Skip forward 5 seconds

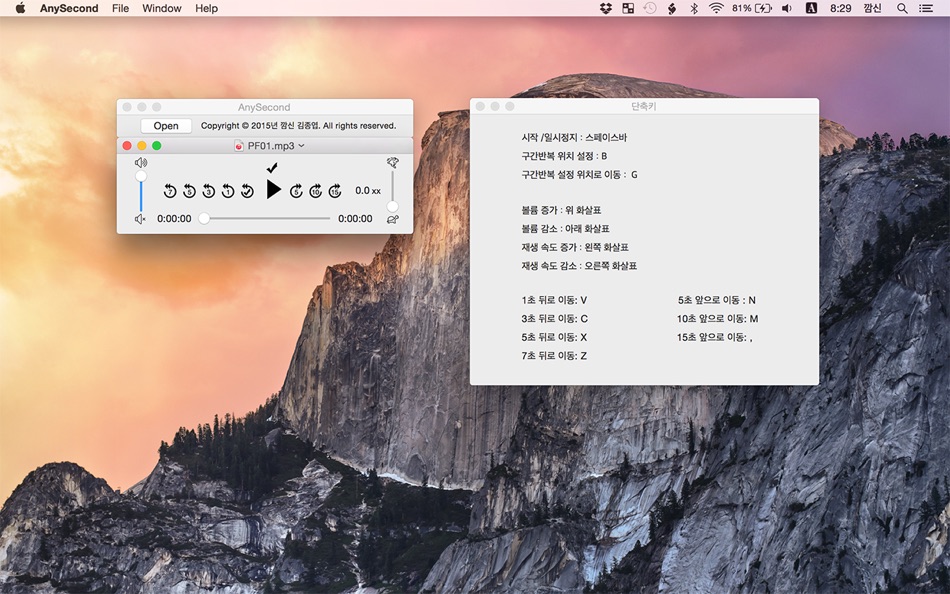pyautogui.click(x=297, y=190)
